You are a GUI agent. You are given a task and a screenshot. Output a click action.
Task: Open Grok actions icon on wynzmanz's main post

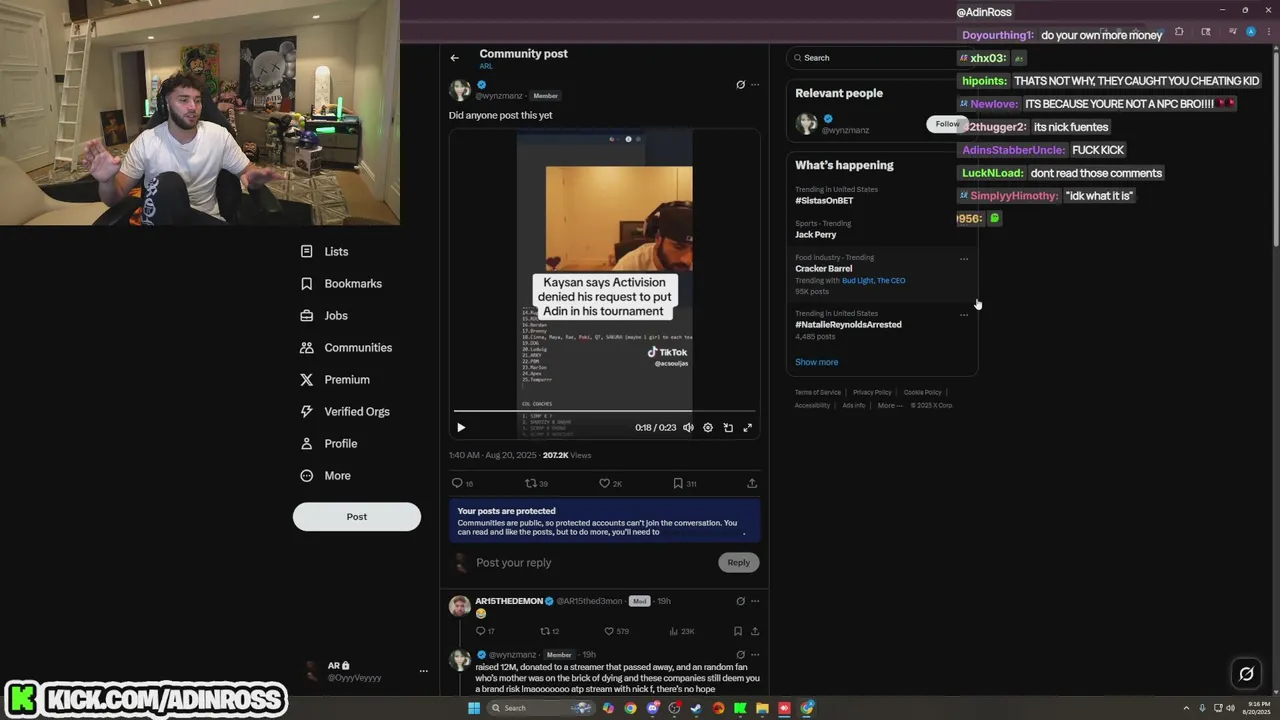740,85
